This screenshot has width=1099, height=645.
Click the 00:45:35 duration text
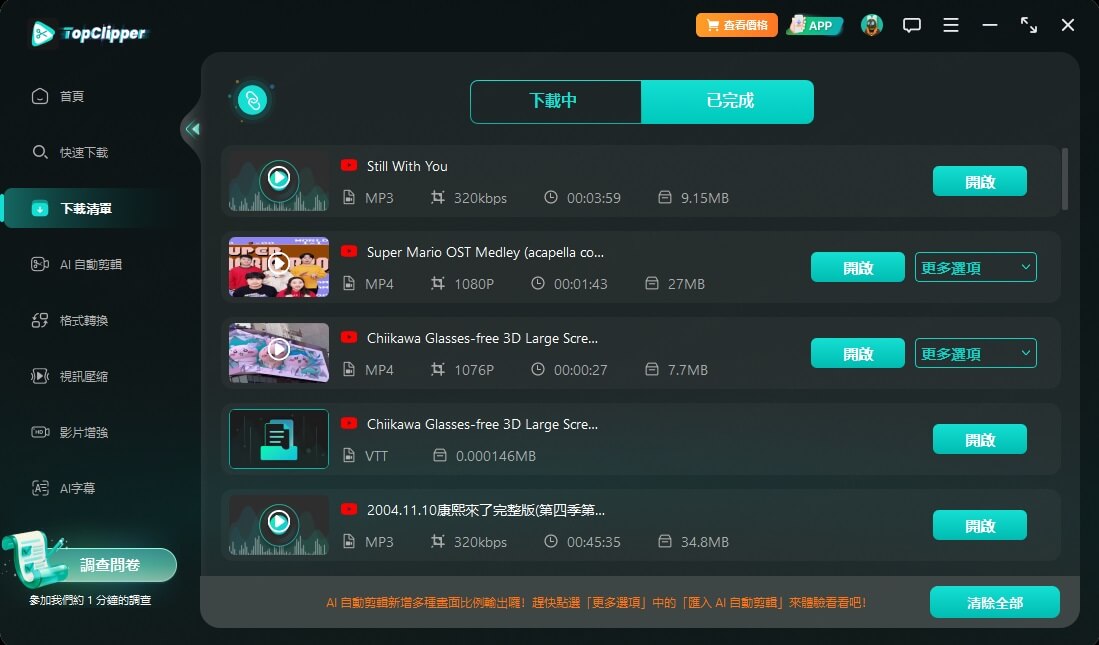[594, 542]
